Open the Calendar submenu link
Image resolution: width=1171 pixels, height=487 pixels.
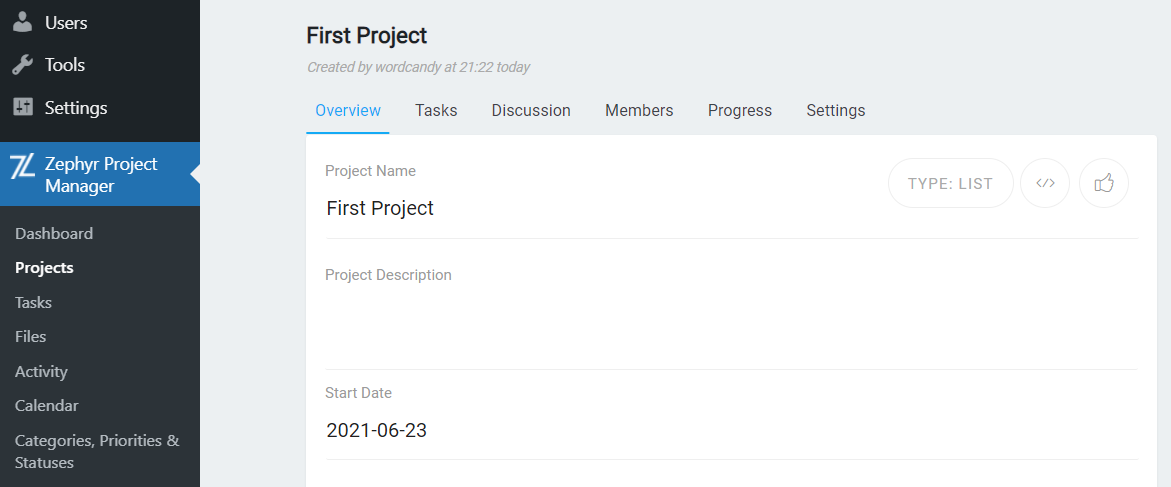click(x=47, y=406)
